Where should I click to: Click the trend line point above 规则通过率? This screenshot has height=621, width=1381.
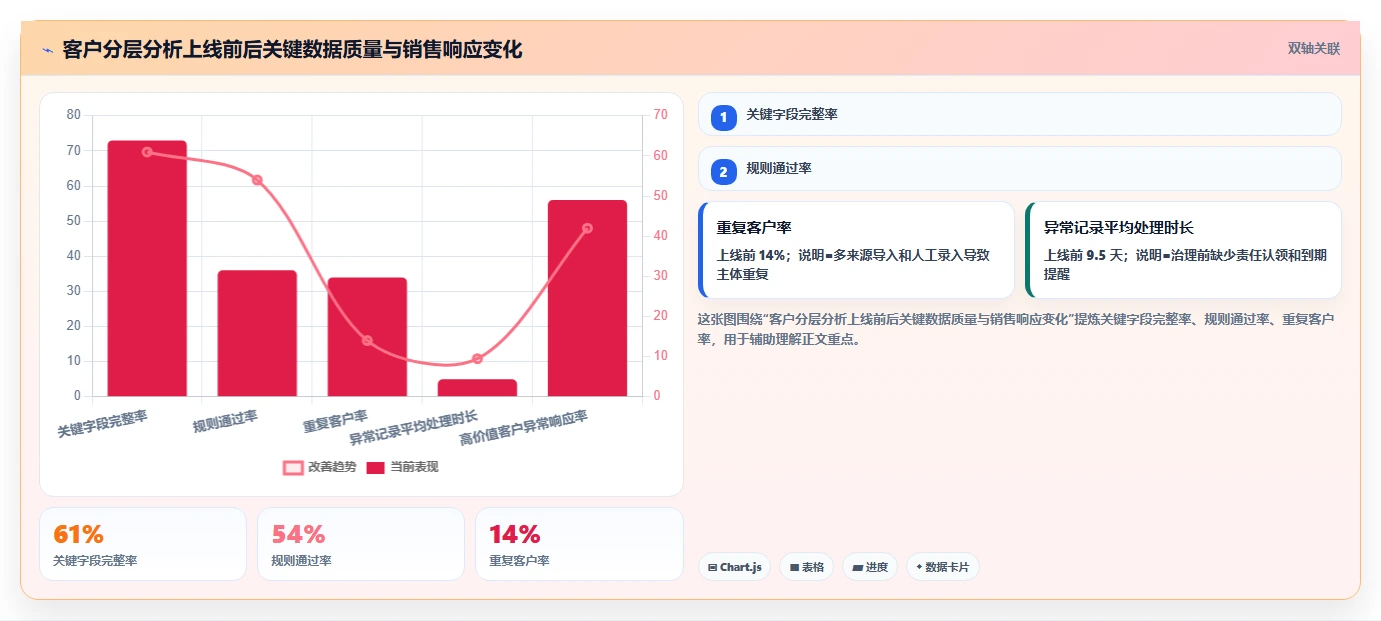(x=257, y=180)
